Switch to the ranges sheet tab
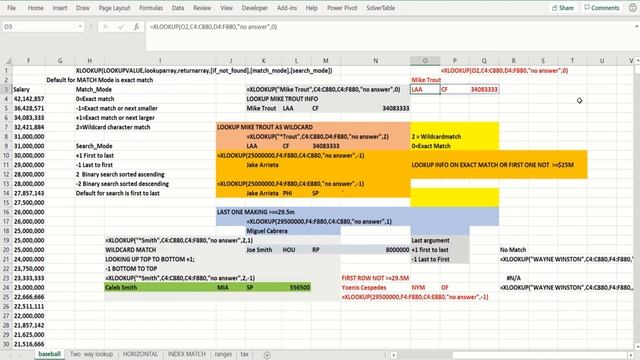640x360 pixels. (223, 354)
